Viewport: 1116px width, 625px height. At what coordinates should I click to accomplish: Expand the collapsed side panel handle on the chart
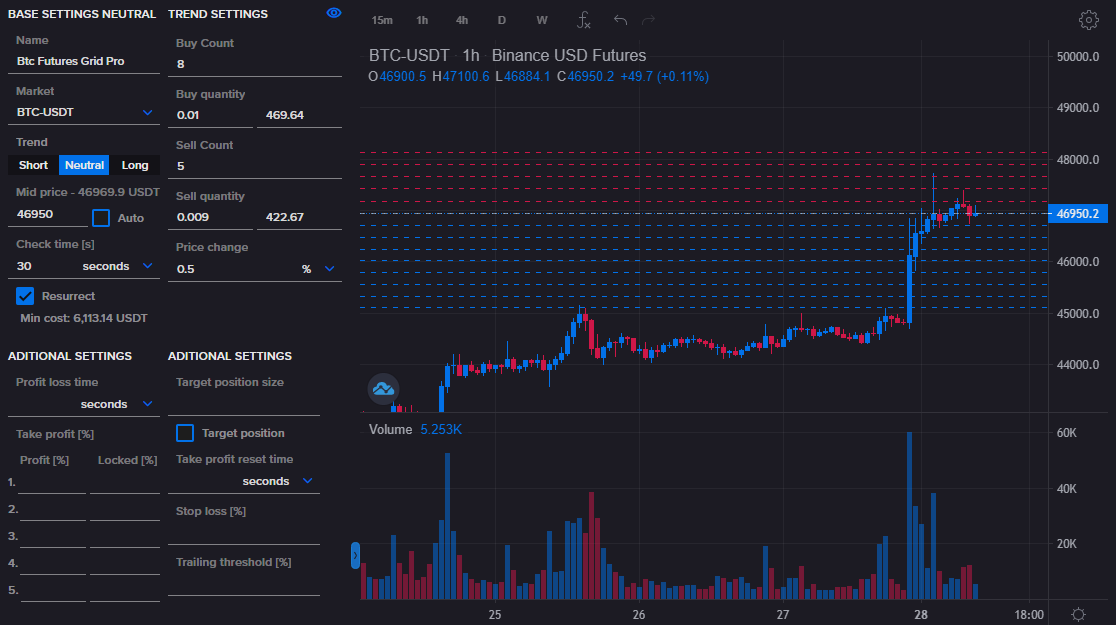(x=355, y=556)
